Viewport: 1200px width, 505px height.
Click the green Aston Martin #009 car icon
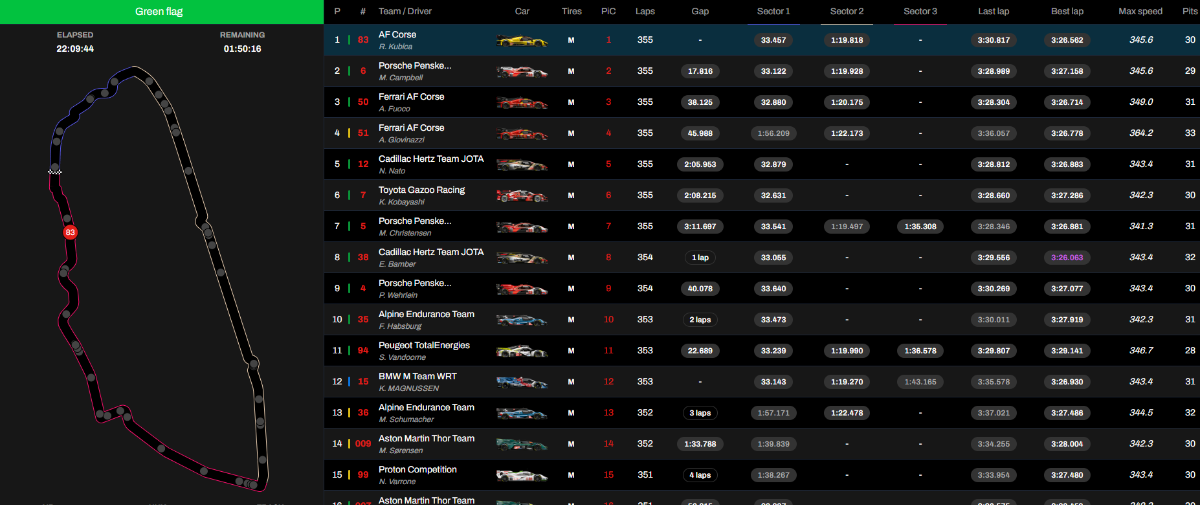pos(521,444)
